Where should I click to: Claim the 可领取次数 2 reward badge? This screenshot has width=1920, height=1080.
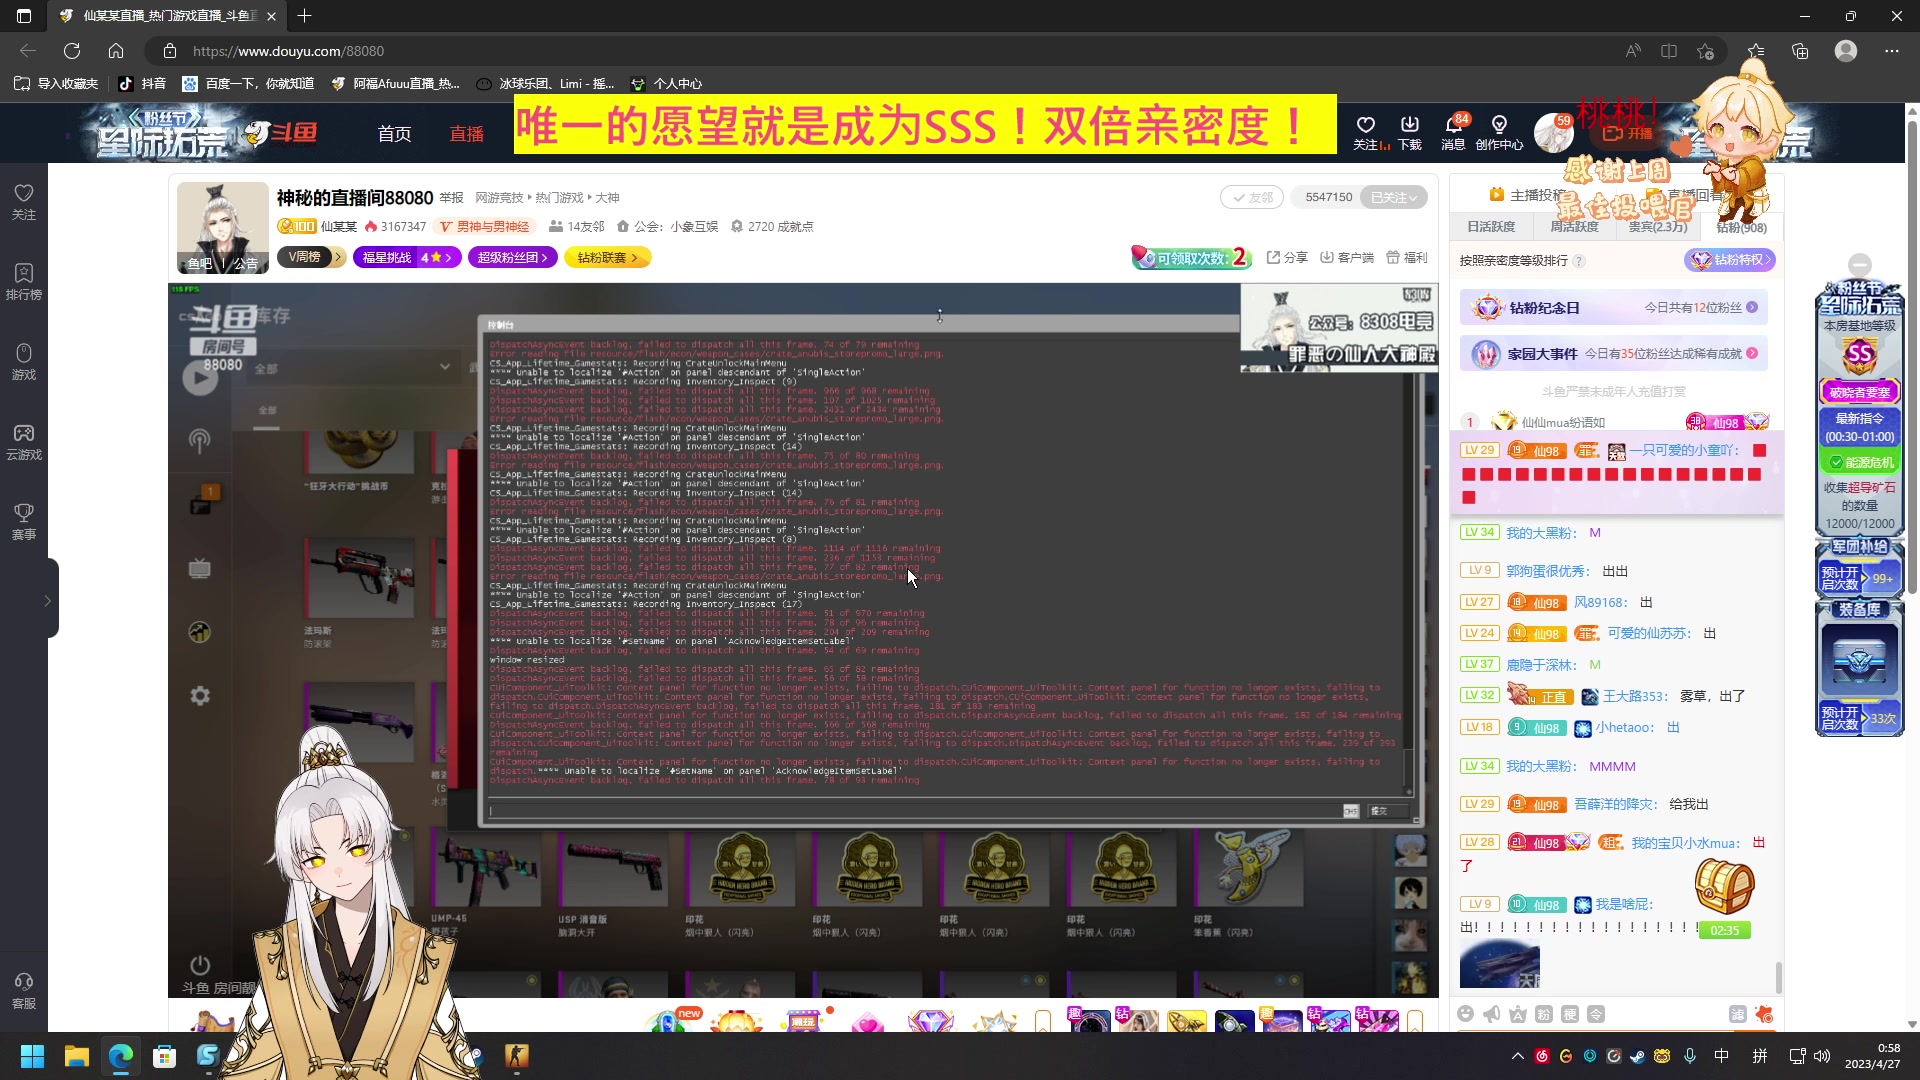[x=1192, y=258]
